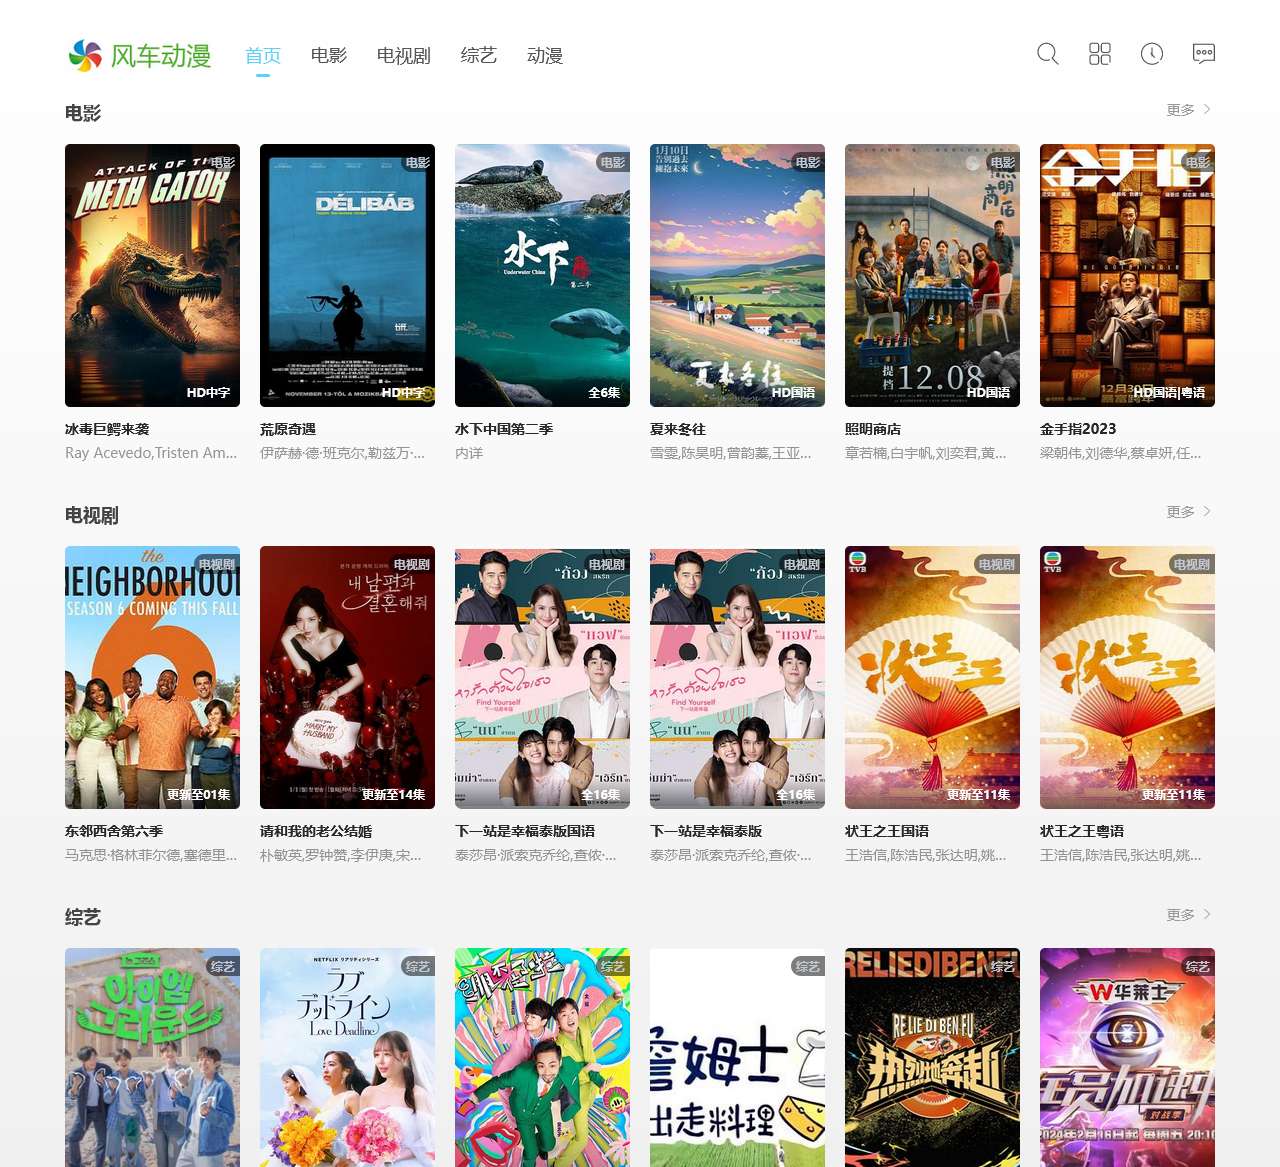Click the 状王之王粤语 title link
Image resolution: width=1280 pixels, height=1167 pixels.
1082,831
